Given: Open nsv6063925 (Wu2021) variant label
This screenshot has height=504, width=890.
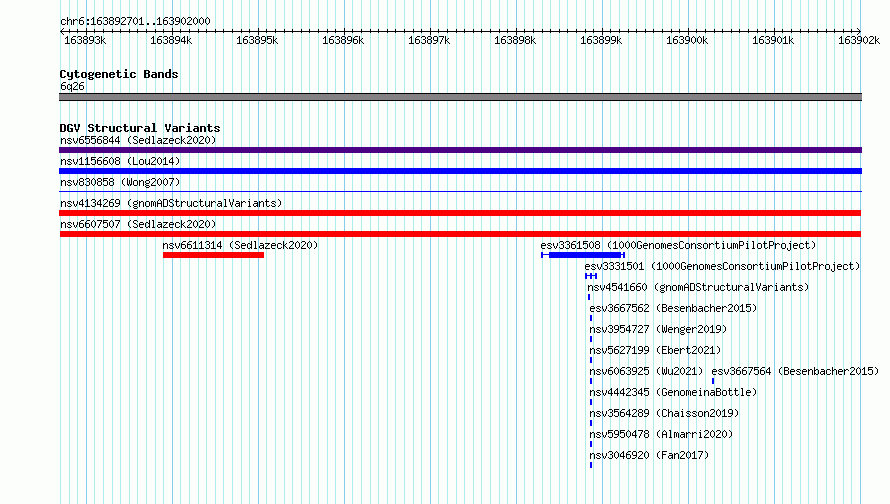Looking at the screenshot, I should coord(646,371).
